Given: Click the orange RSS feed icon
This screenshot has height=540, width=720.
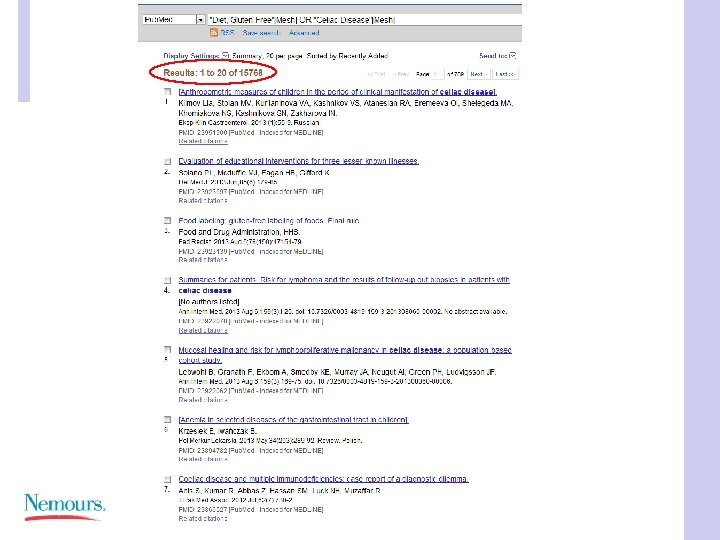Looking at the screenshot, I should pos(214,33).
